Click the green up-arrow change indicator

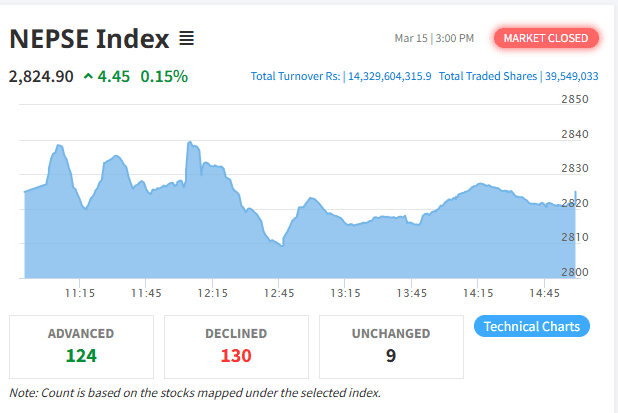(89, 75)
